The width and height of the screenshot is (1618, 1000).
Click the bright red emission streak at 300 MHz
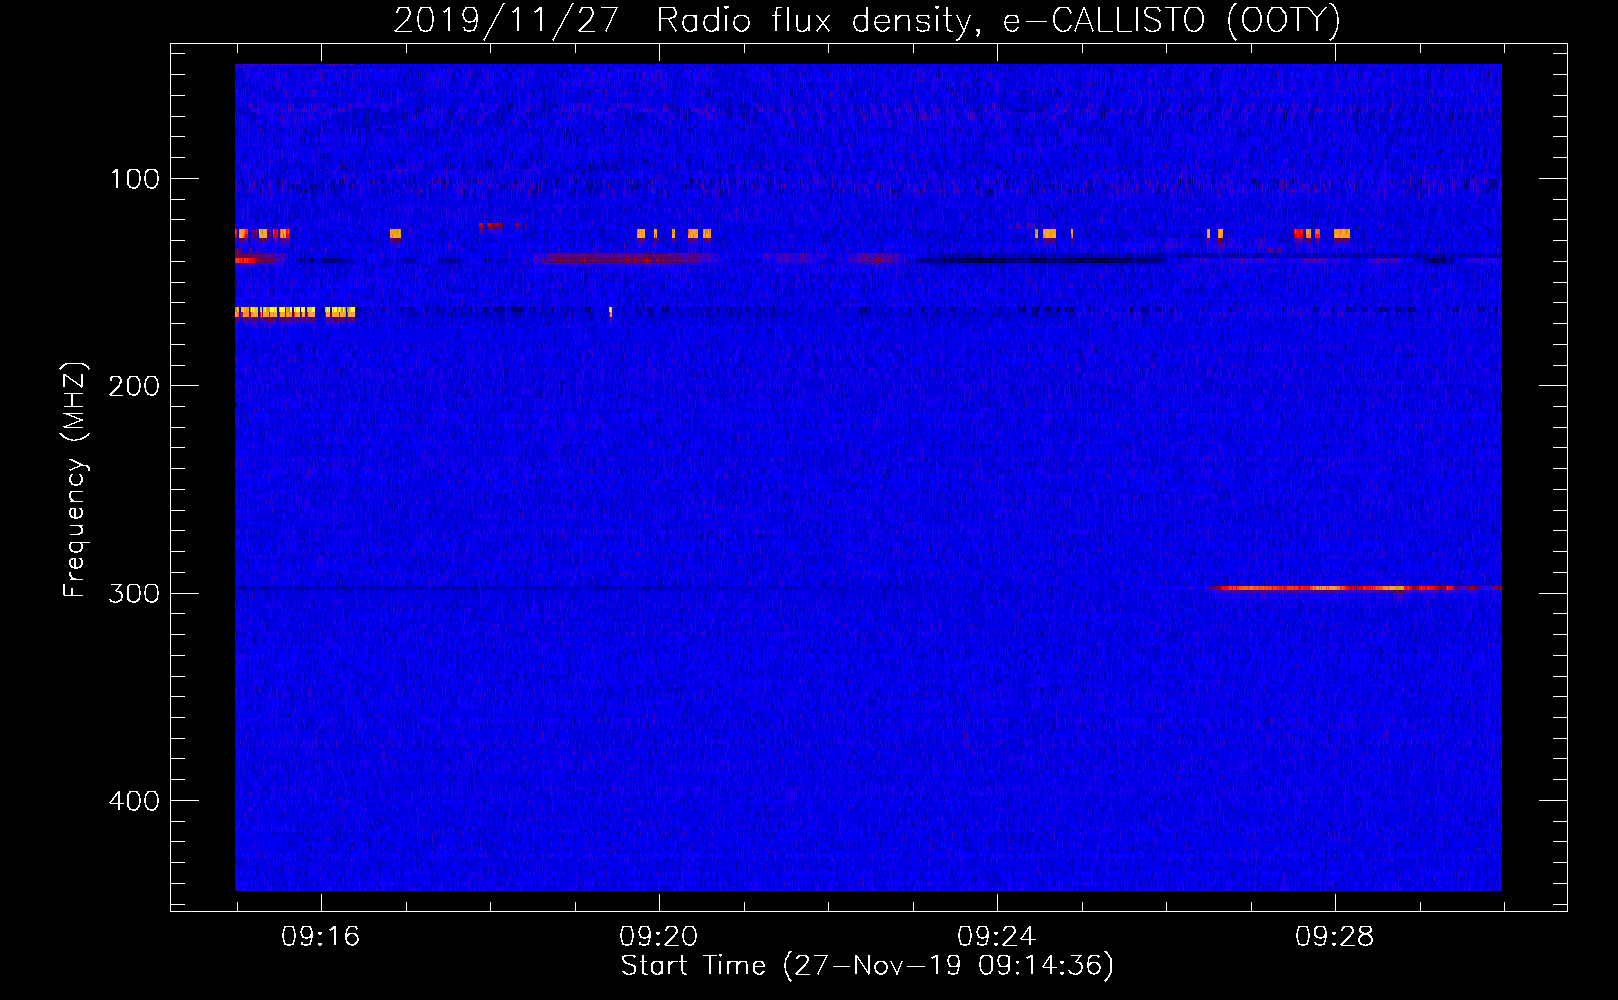click(1354, 588)
